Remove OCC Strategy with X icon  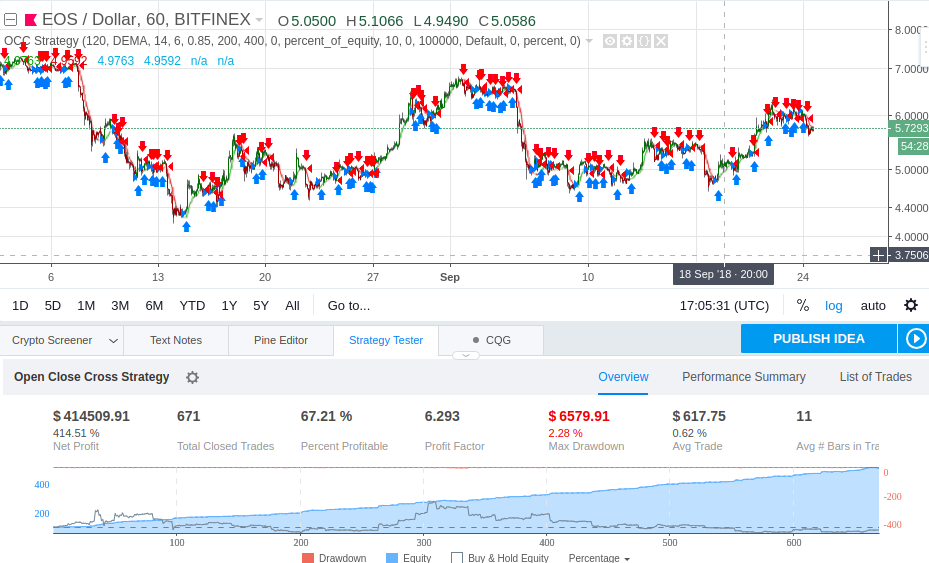click(x=661, y=41)
